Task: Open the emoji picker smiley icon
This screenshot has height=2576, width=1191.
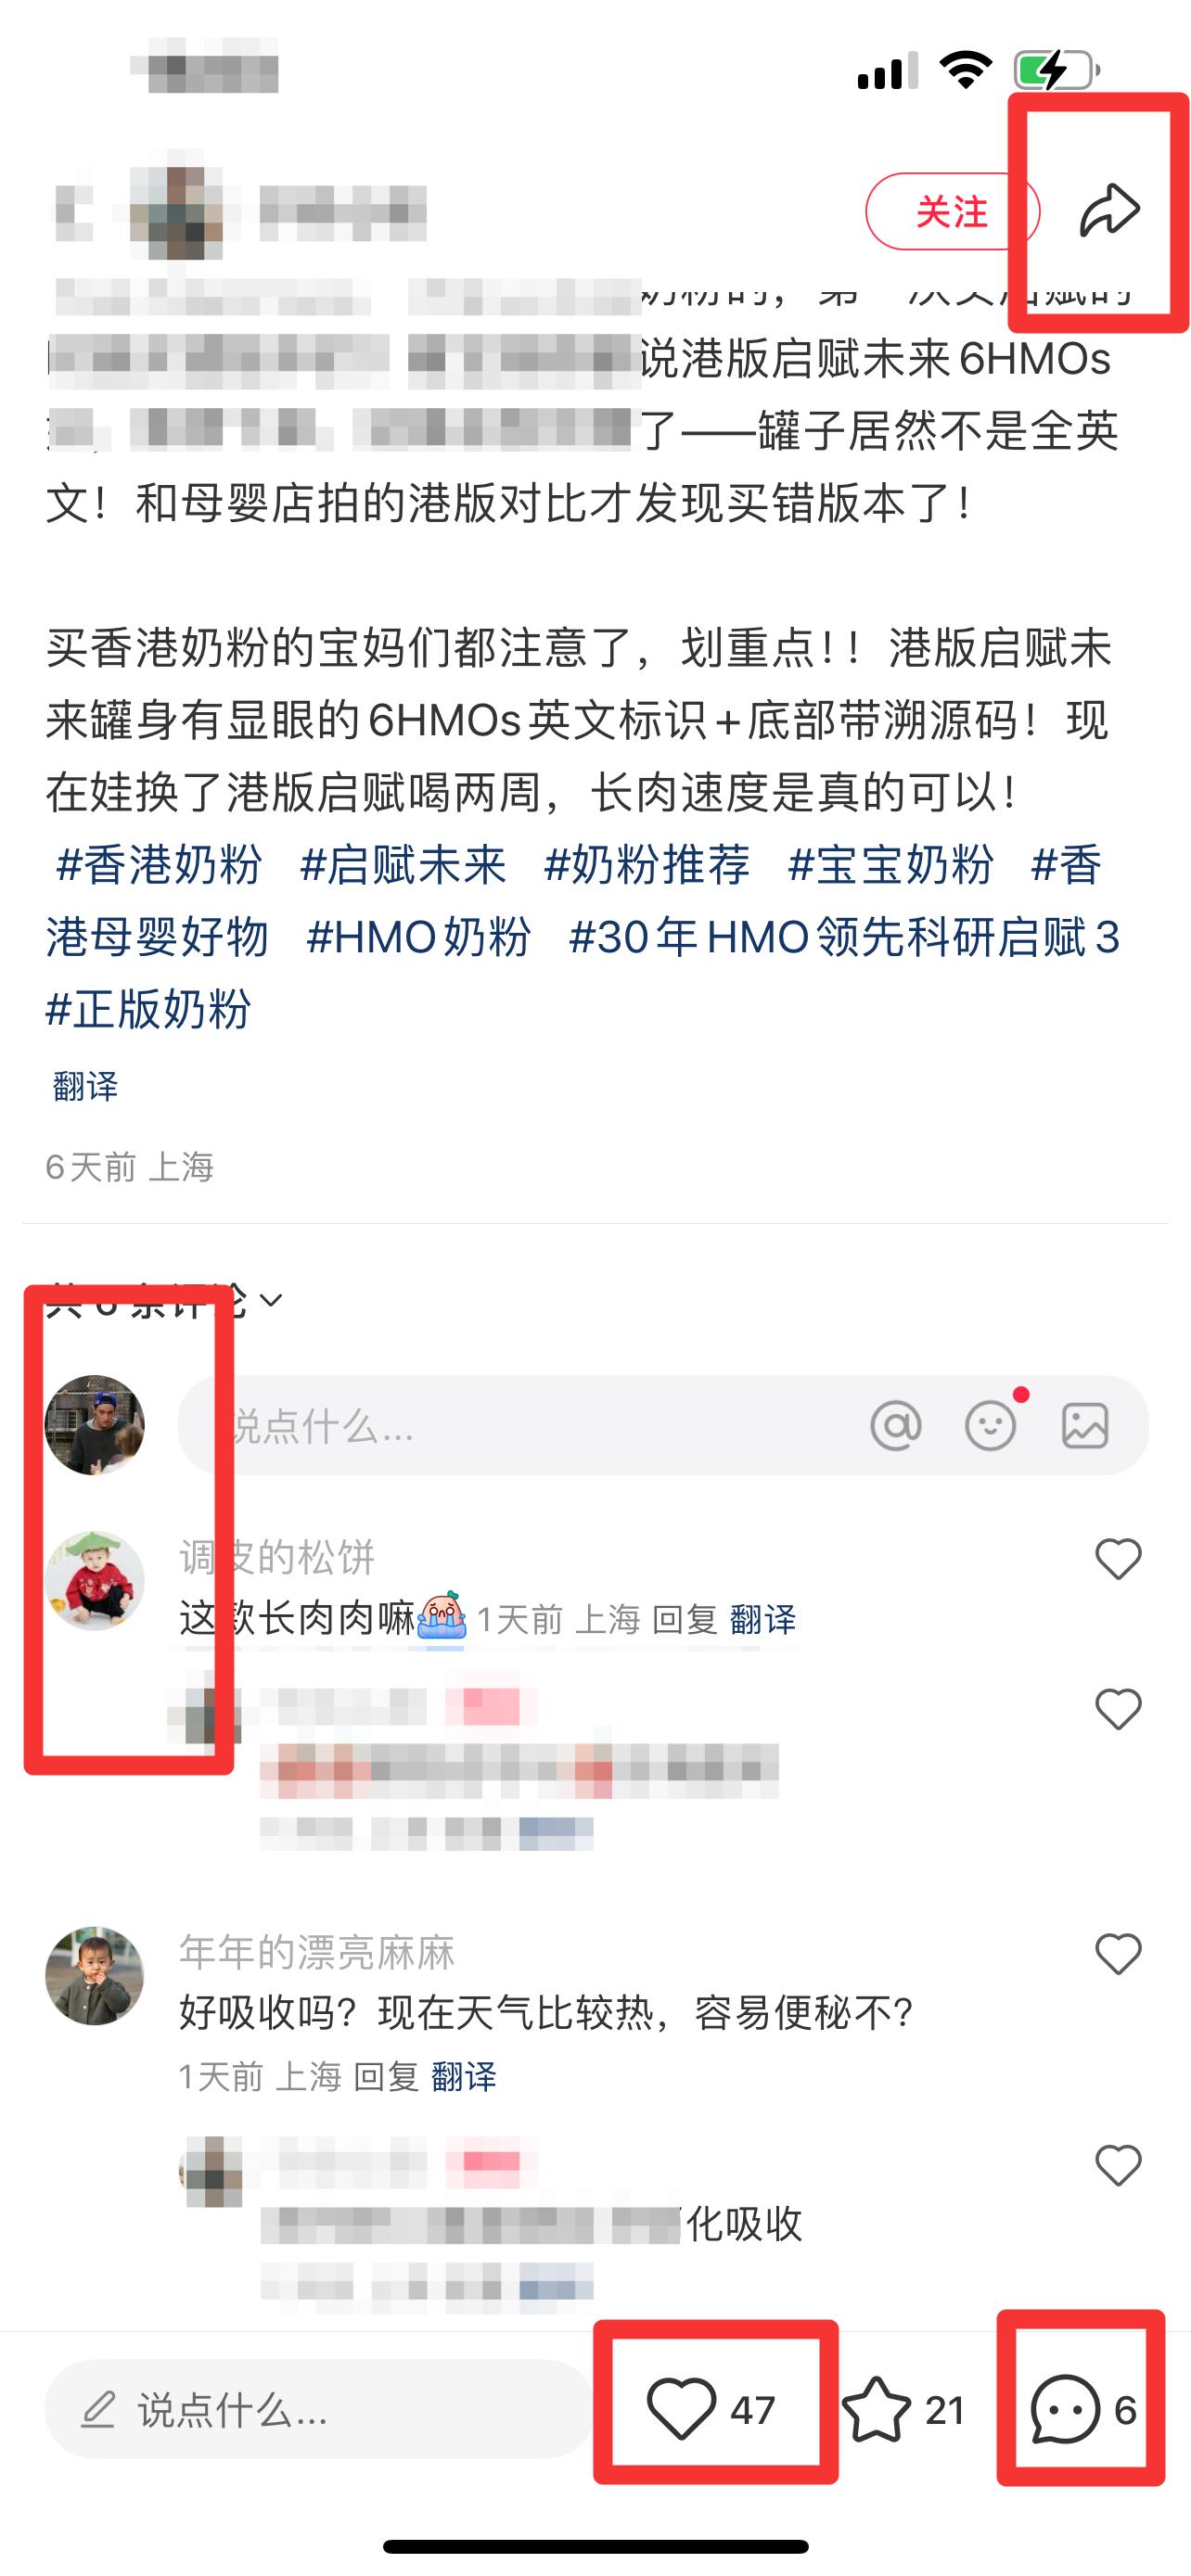Action: point(990,1425)
